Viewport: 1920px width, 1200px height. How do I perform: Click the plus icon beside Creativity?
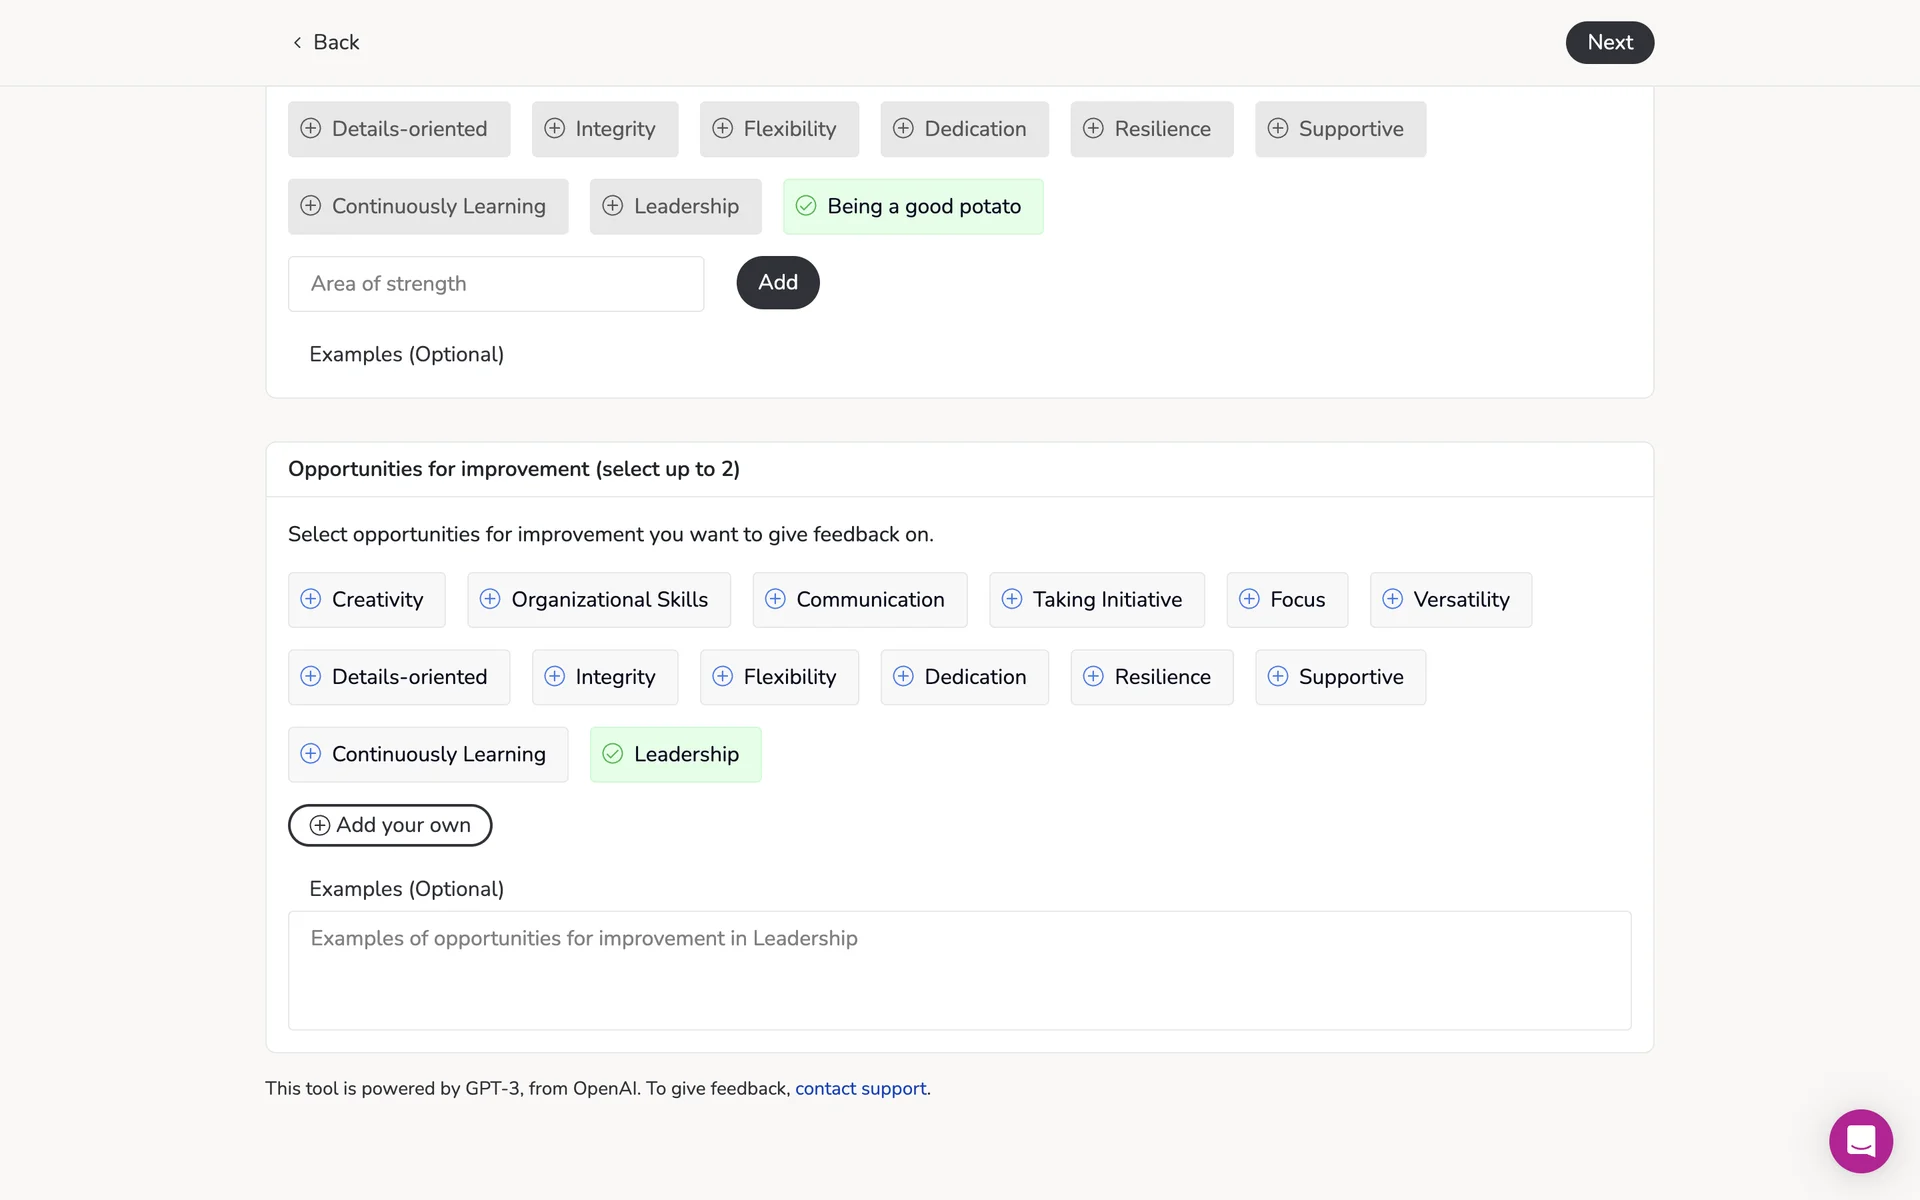(x=311, y=599)
